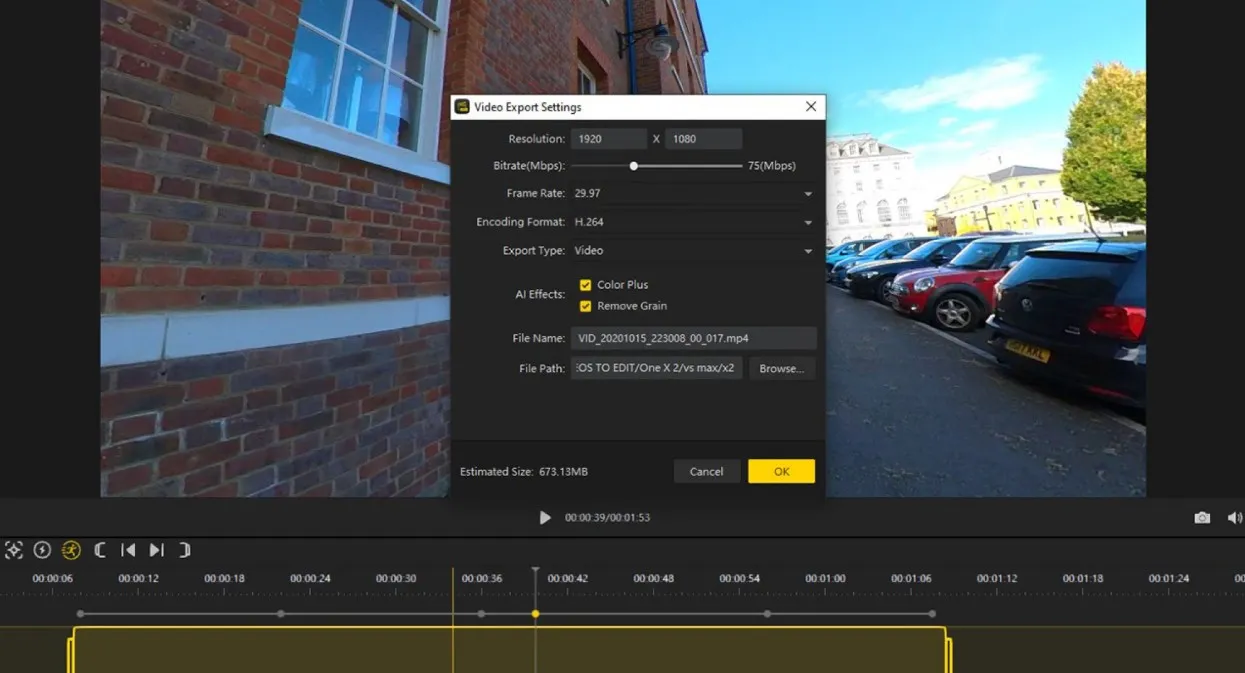The image size is (1245, 673).
Task: Disable the Remove Grain checkbox
Action: point(586,306)
